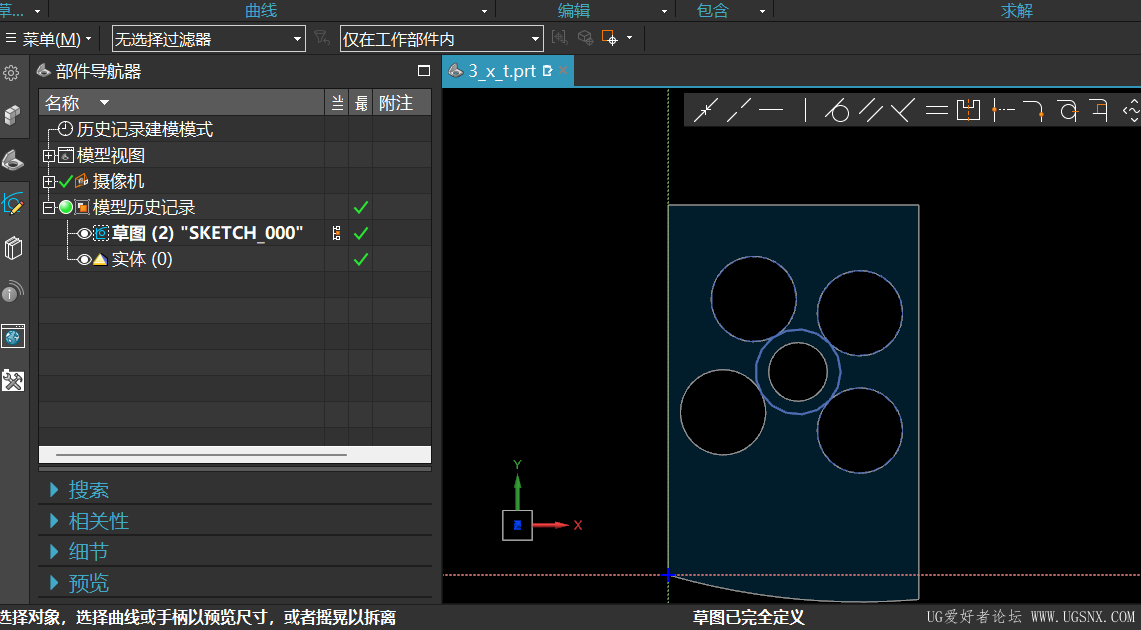Select the 历史记录建模模式 tree item

(144, 129)
